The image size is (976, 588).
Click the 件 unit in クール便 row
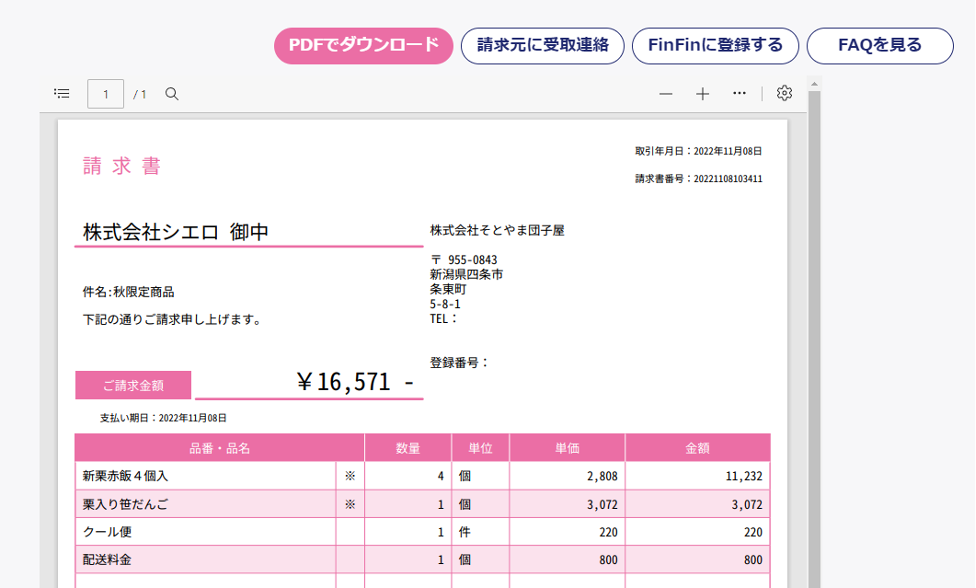464,532
